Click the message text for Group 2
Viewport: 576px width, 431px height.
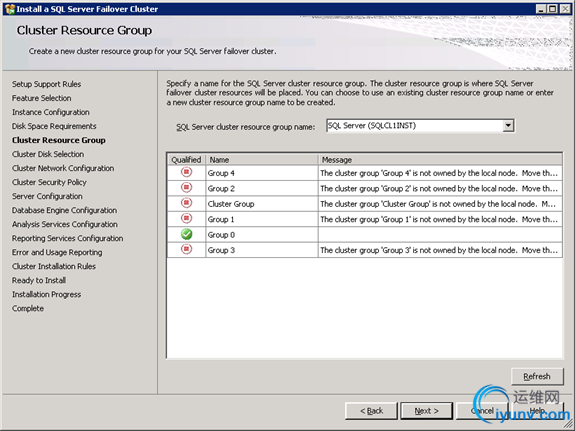coord(439,188)
